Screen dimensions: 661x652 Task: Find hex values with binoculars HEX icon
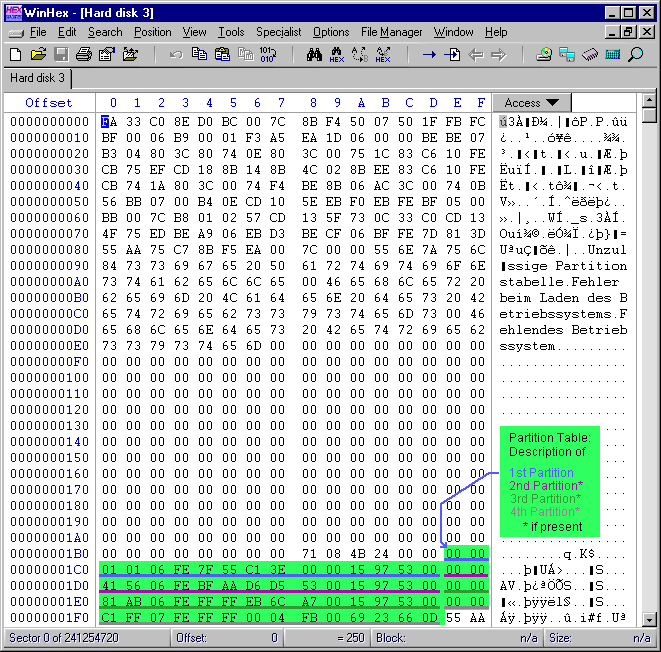pos(337,55)
